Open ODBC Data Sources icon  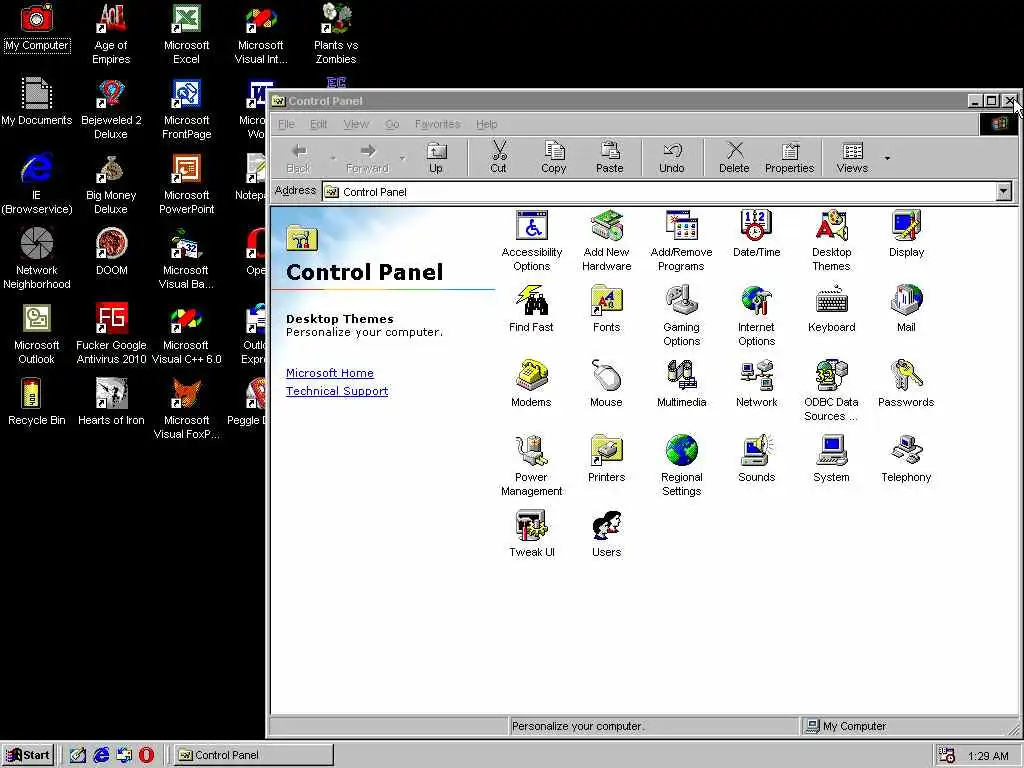(831, 391)
